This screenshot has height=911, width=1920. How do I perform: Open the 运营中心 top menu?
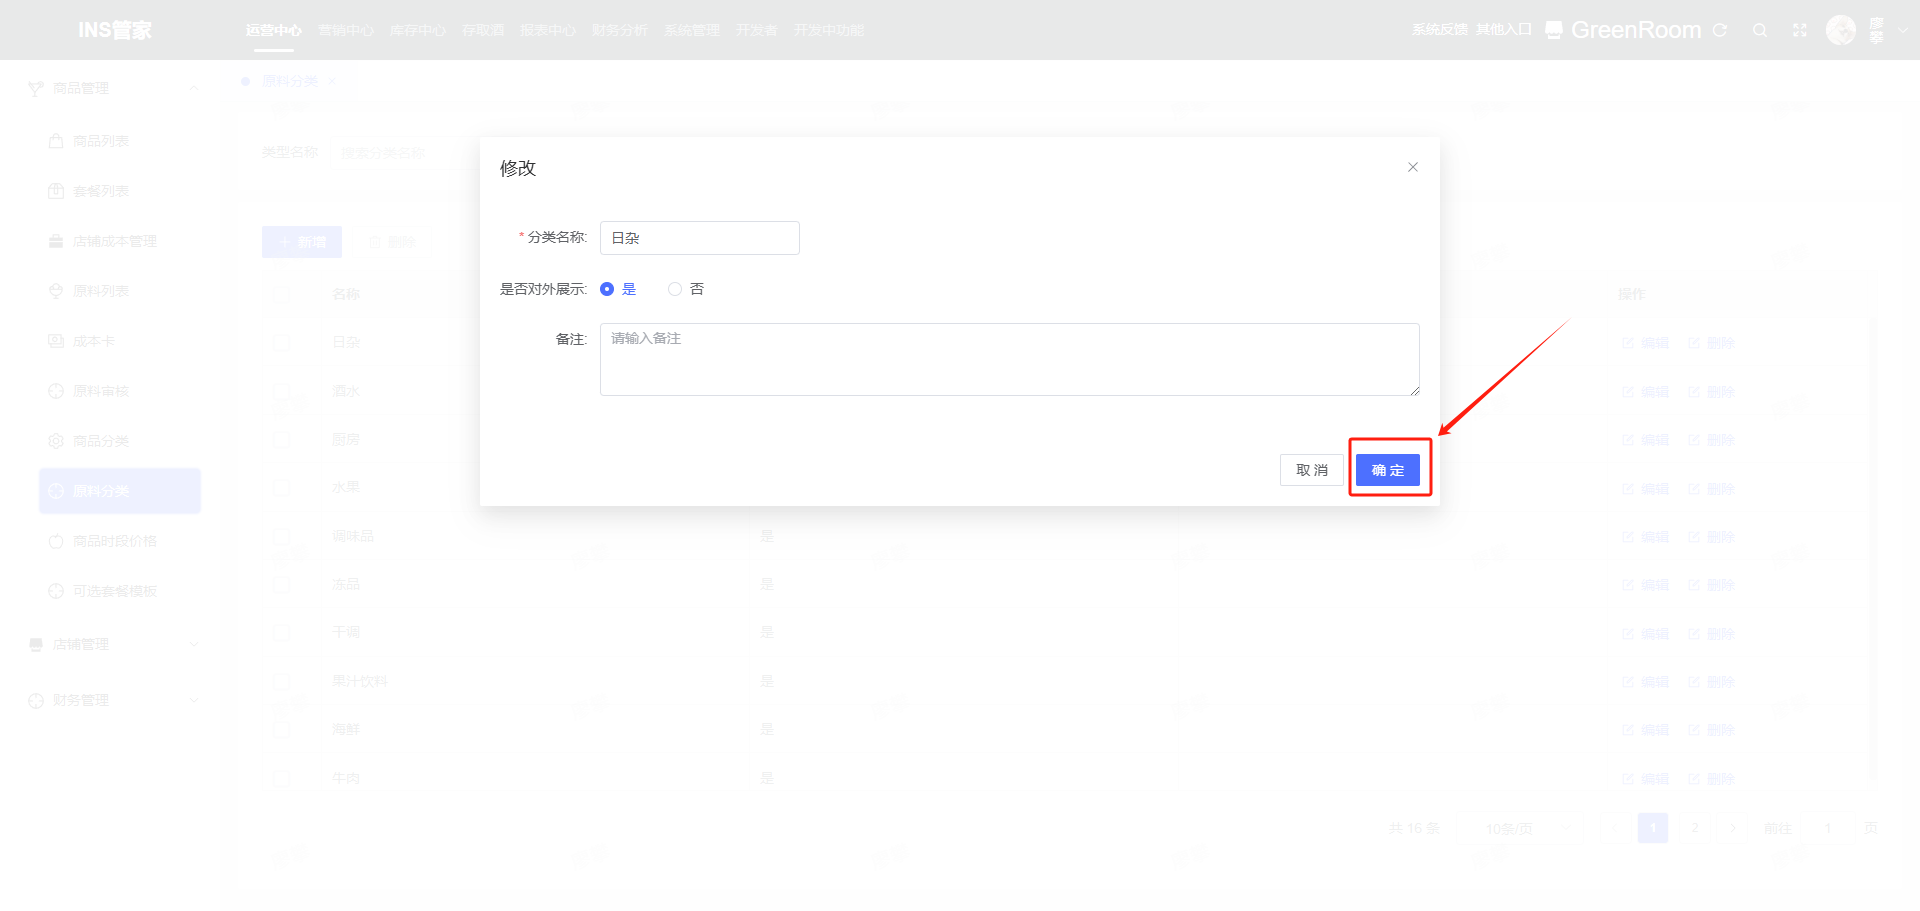(274, 30)
